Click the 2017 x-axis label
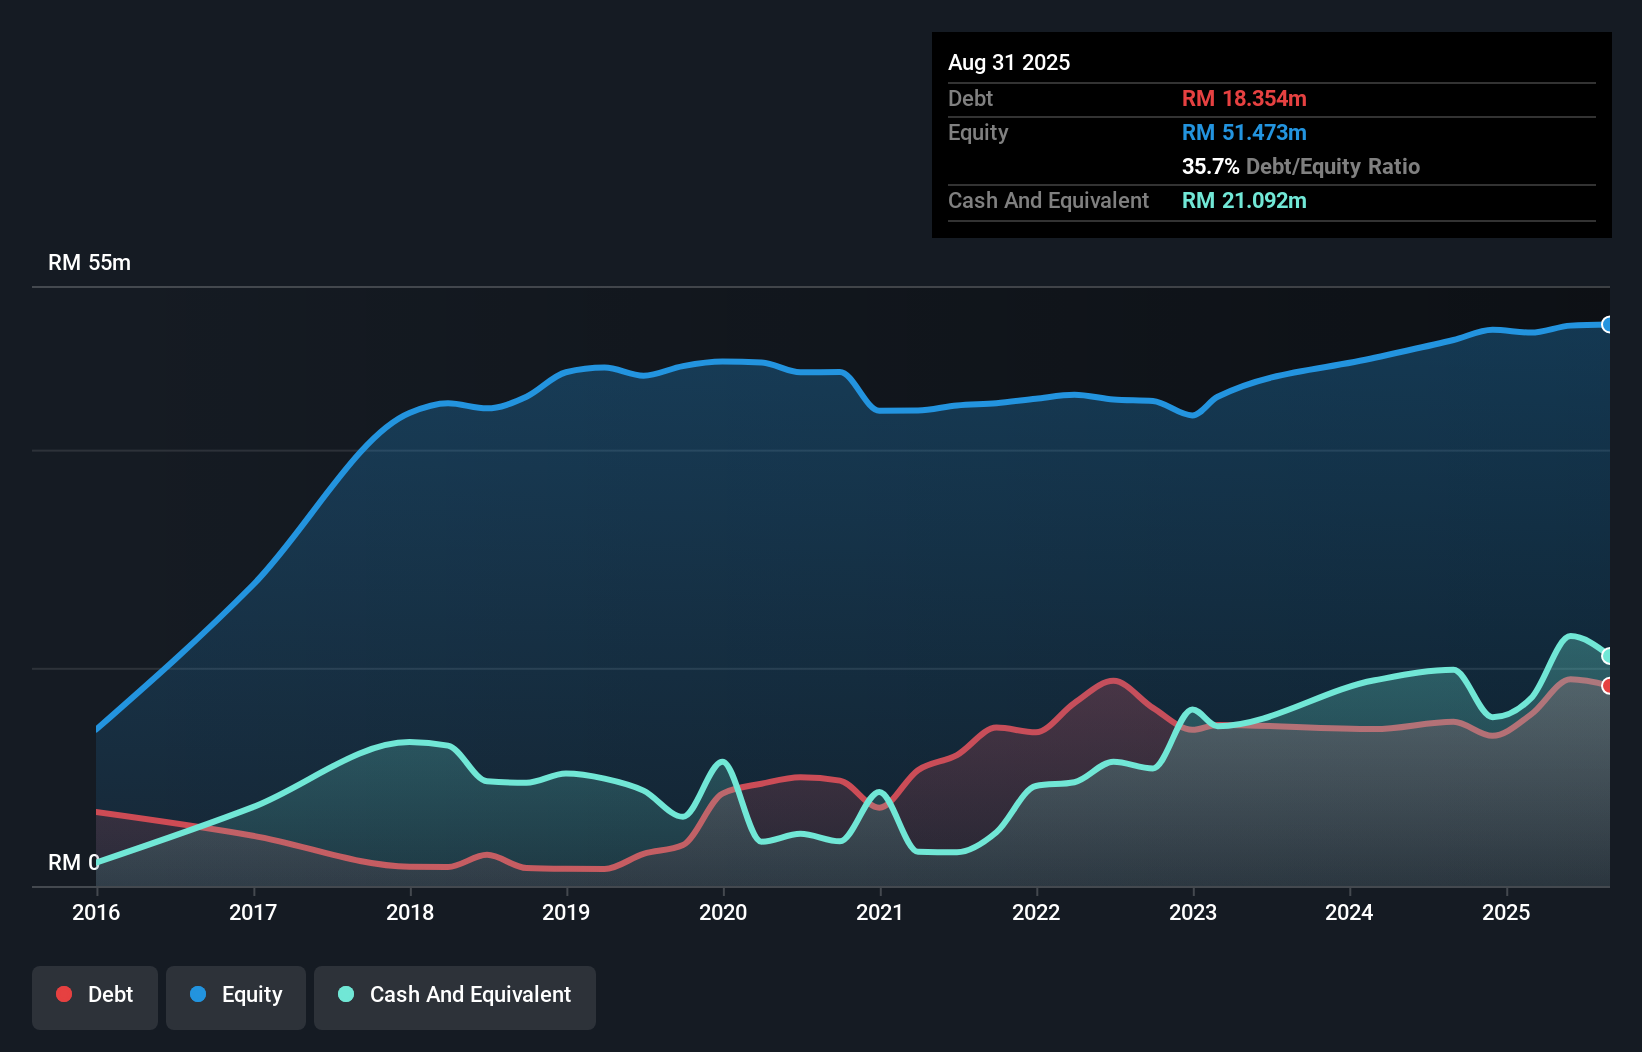This screenshot has width=1642, height=1052. click(253, 912)
